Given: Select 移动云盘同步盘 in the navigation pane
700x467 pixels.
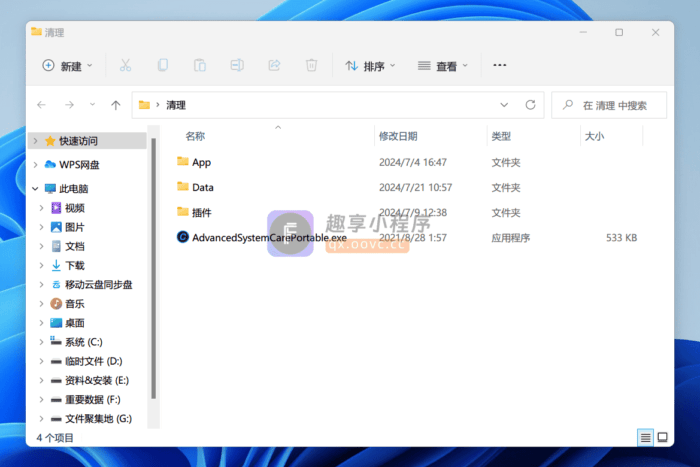Looking at the screenshot, I should point(99,284).
